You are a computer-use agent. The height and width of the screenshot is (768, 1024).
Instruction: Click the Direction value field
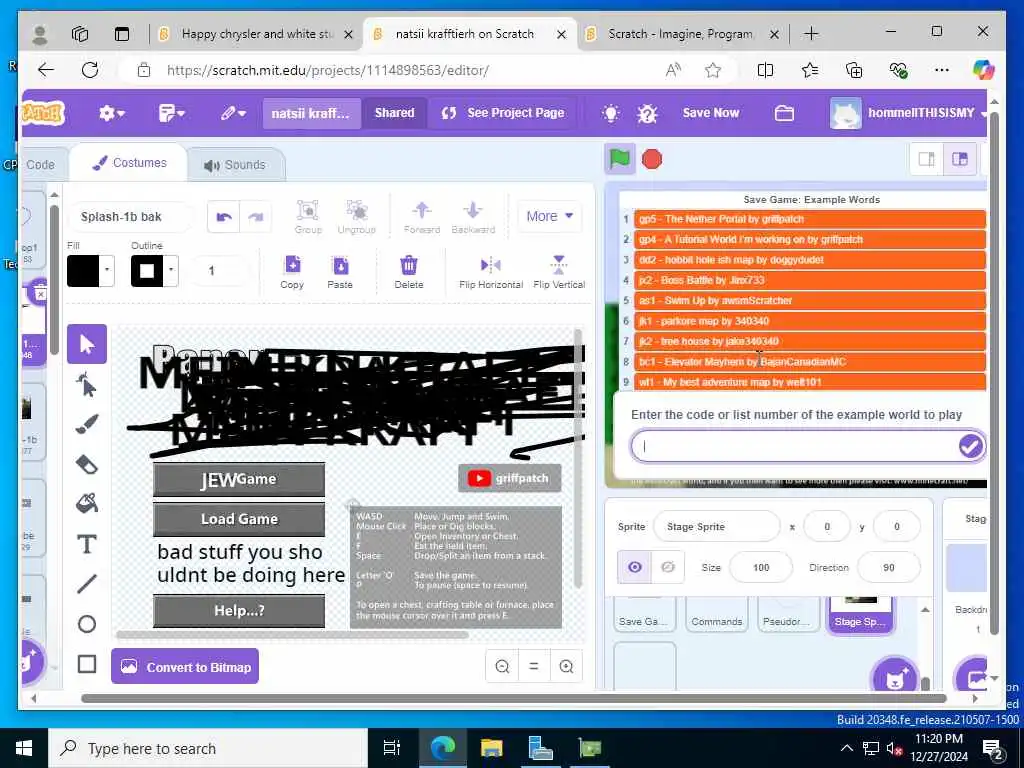(889, 568)
